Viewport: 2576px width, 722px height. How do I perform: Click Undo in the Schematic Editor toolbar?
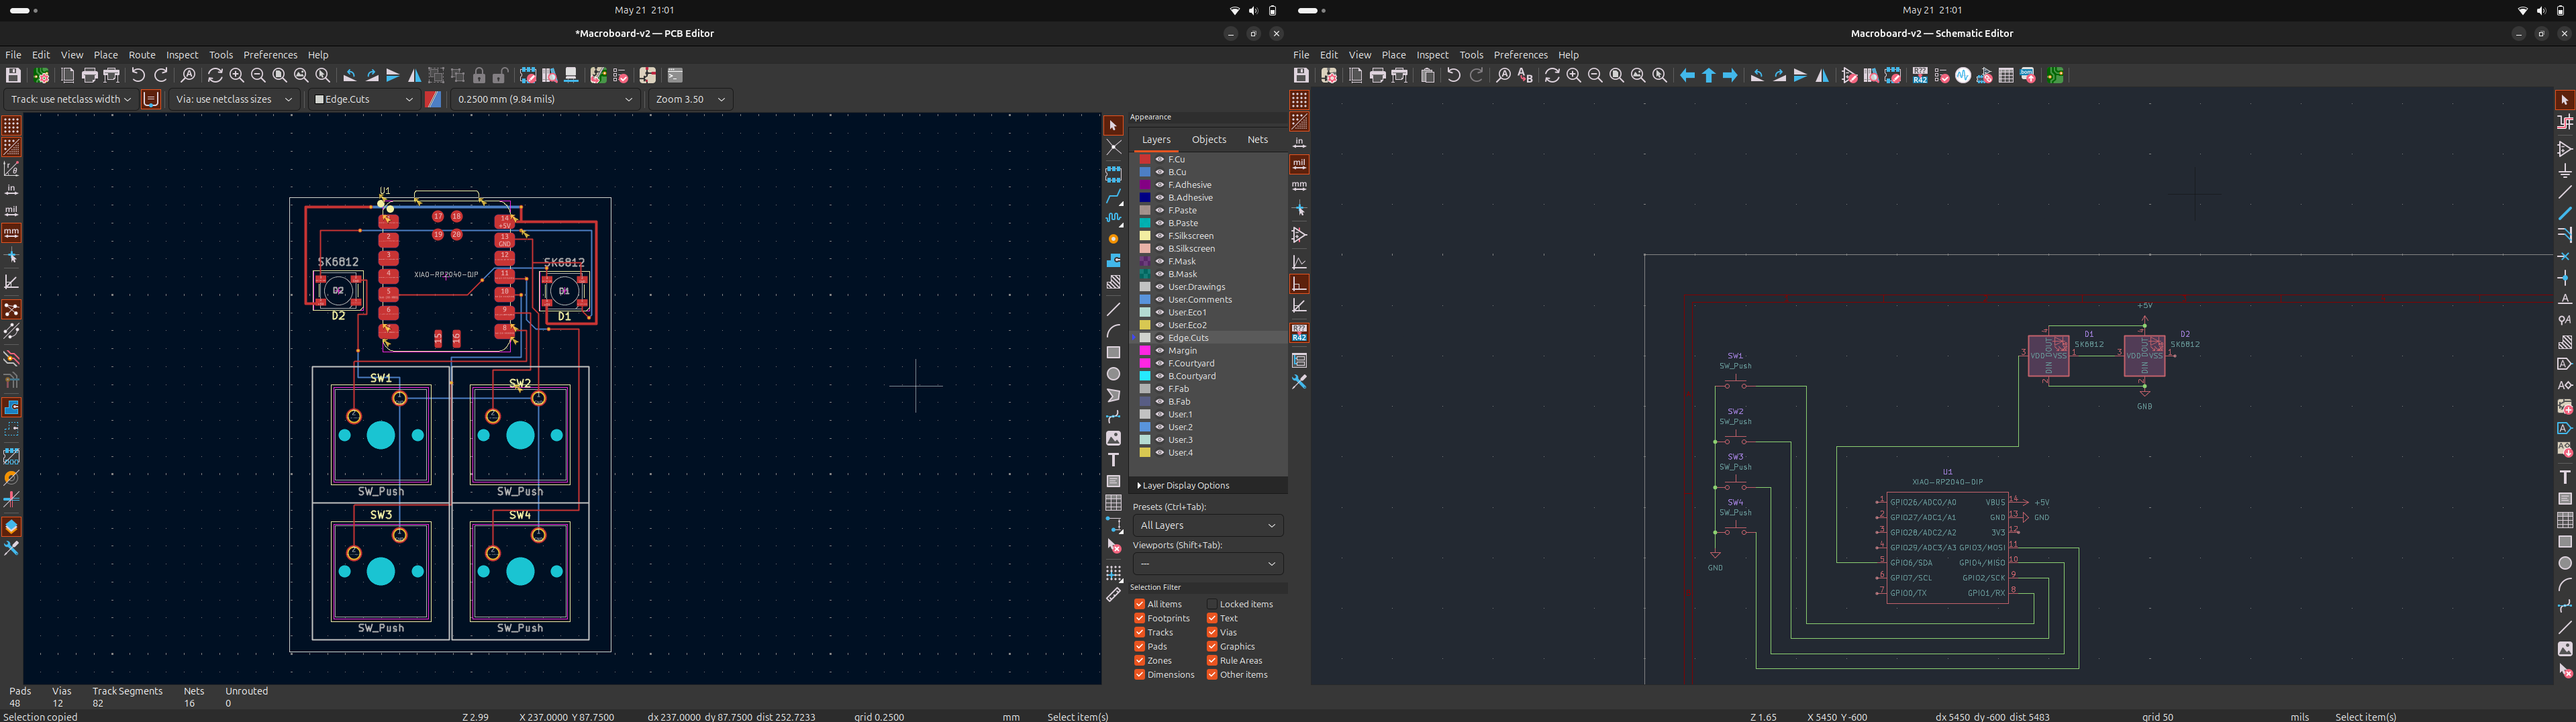point(1454,75)
